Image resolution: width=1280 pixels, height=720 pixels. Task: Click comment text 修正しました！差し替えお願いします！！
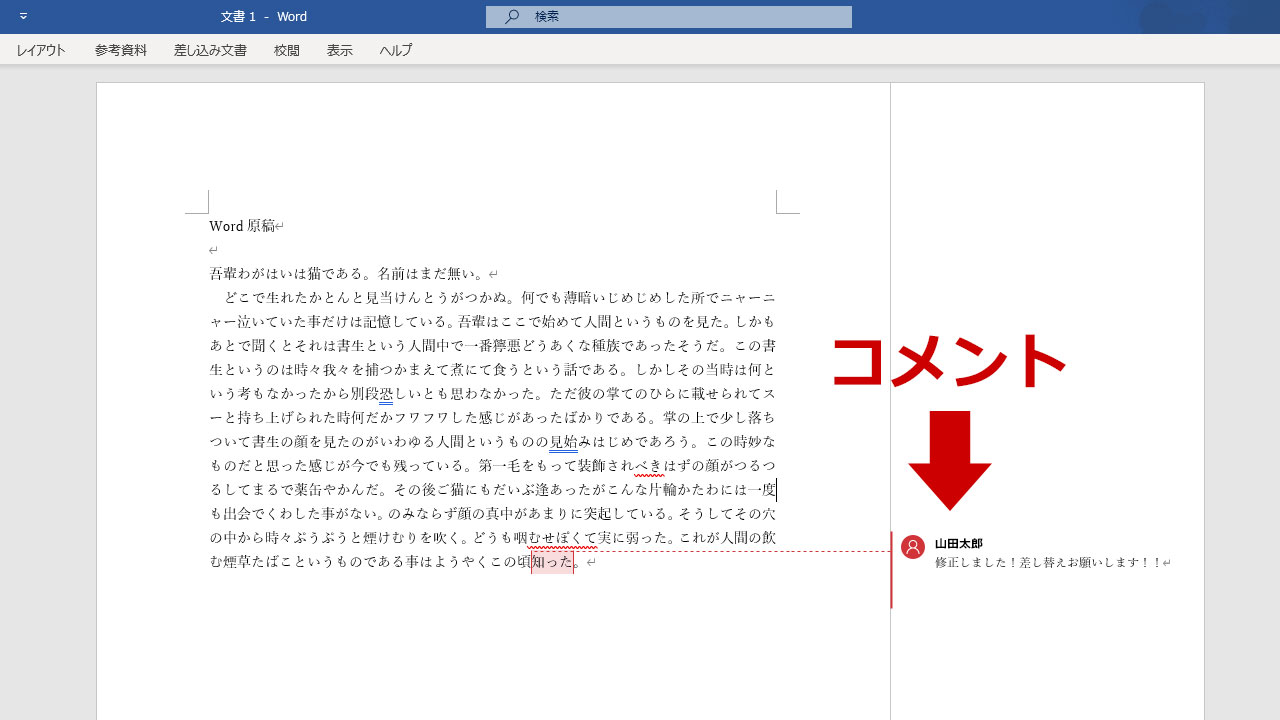click(1049, 563)
